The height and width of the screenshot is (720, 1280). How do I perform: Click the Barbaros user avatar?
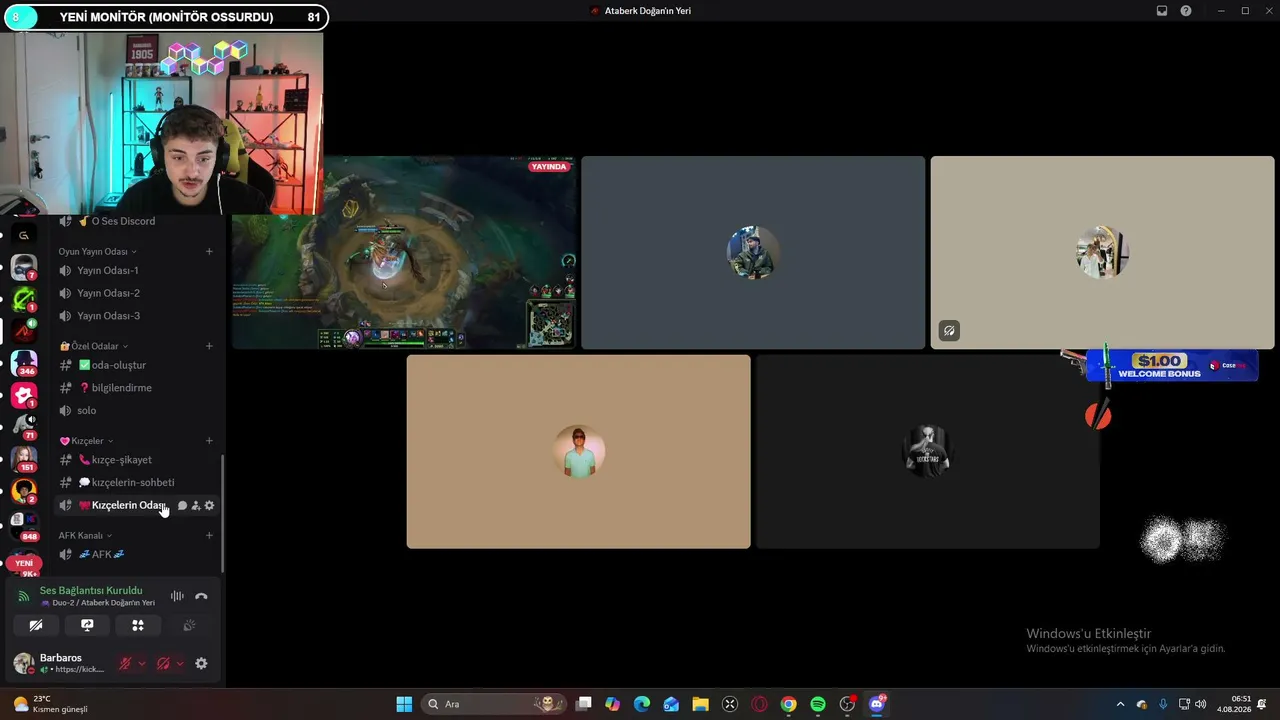click(x=23, y=662)
